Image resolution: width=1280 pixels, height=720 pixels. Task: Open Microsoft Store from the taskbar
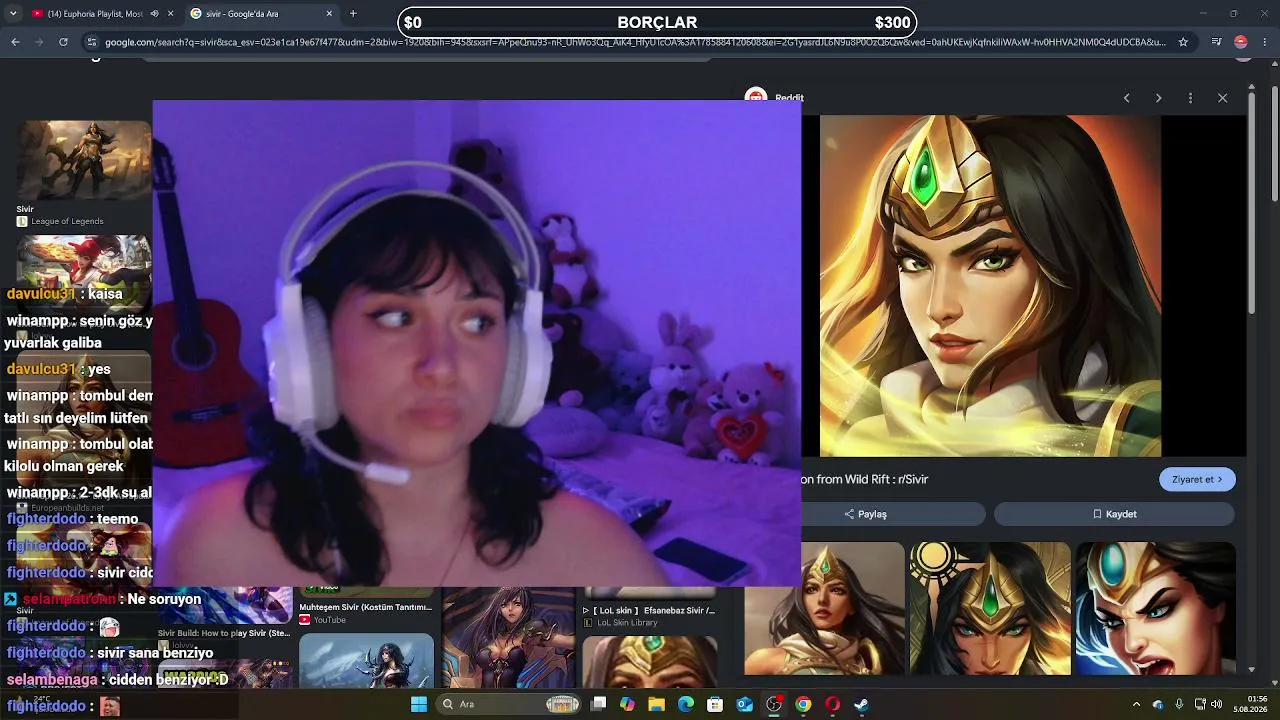click(715, 704)
